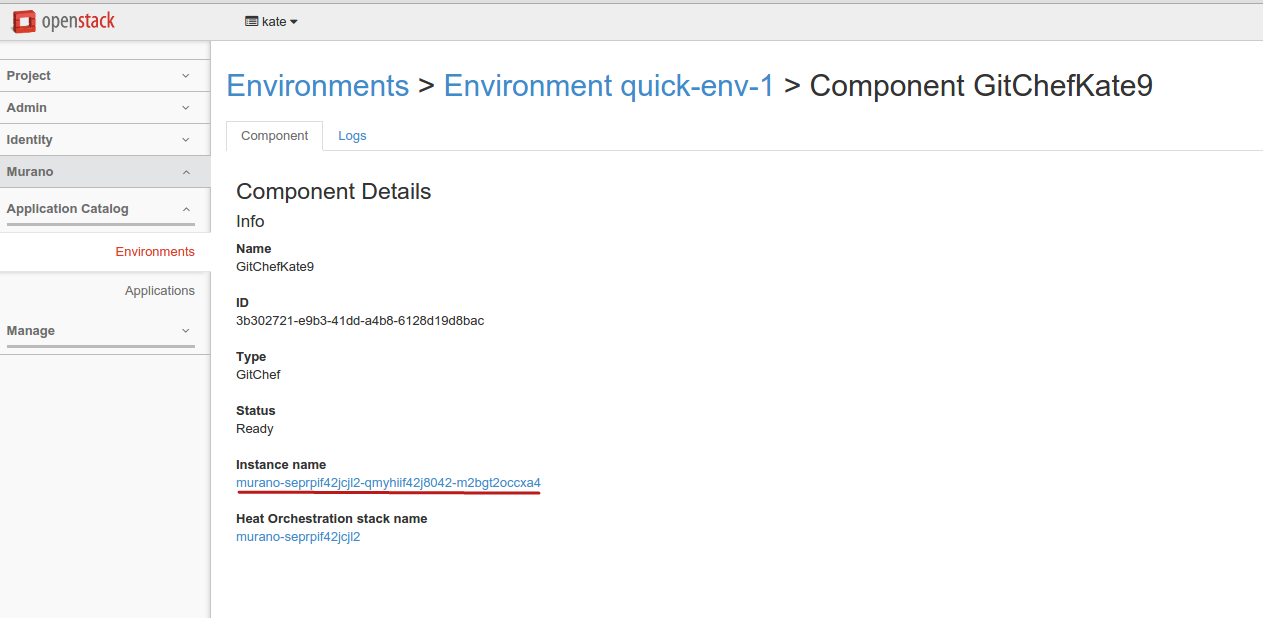
Task: Click the OpenStack logo icon
Action: tap(23, 21)
